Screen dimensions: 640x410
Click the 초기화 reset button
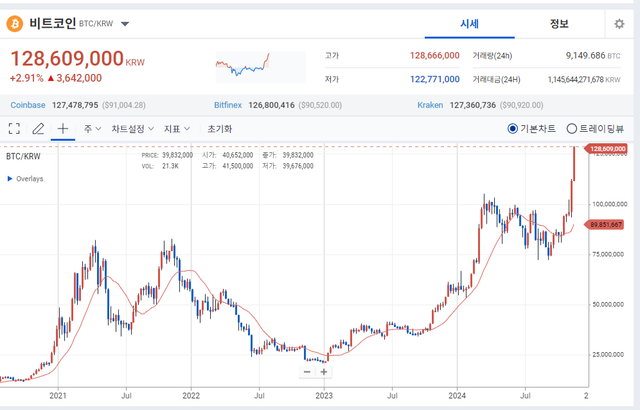tap(220, 129)
